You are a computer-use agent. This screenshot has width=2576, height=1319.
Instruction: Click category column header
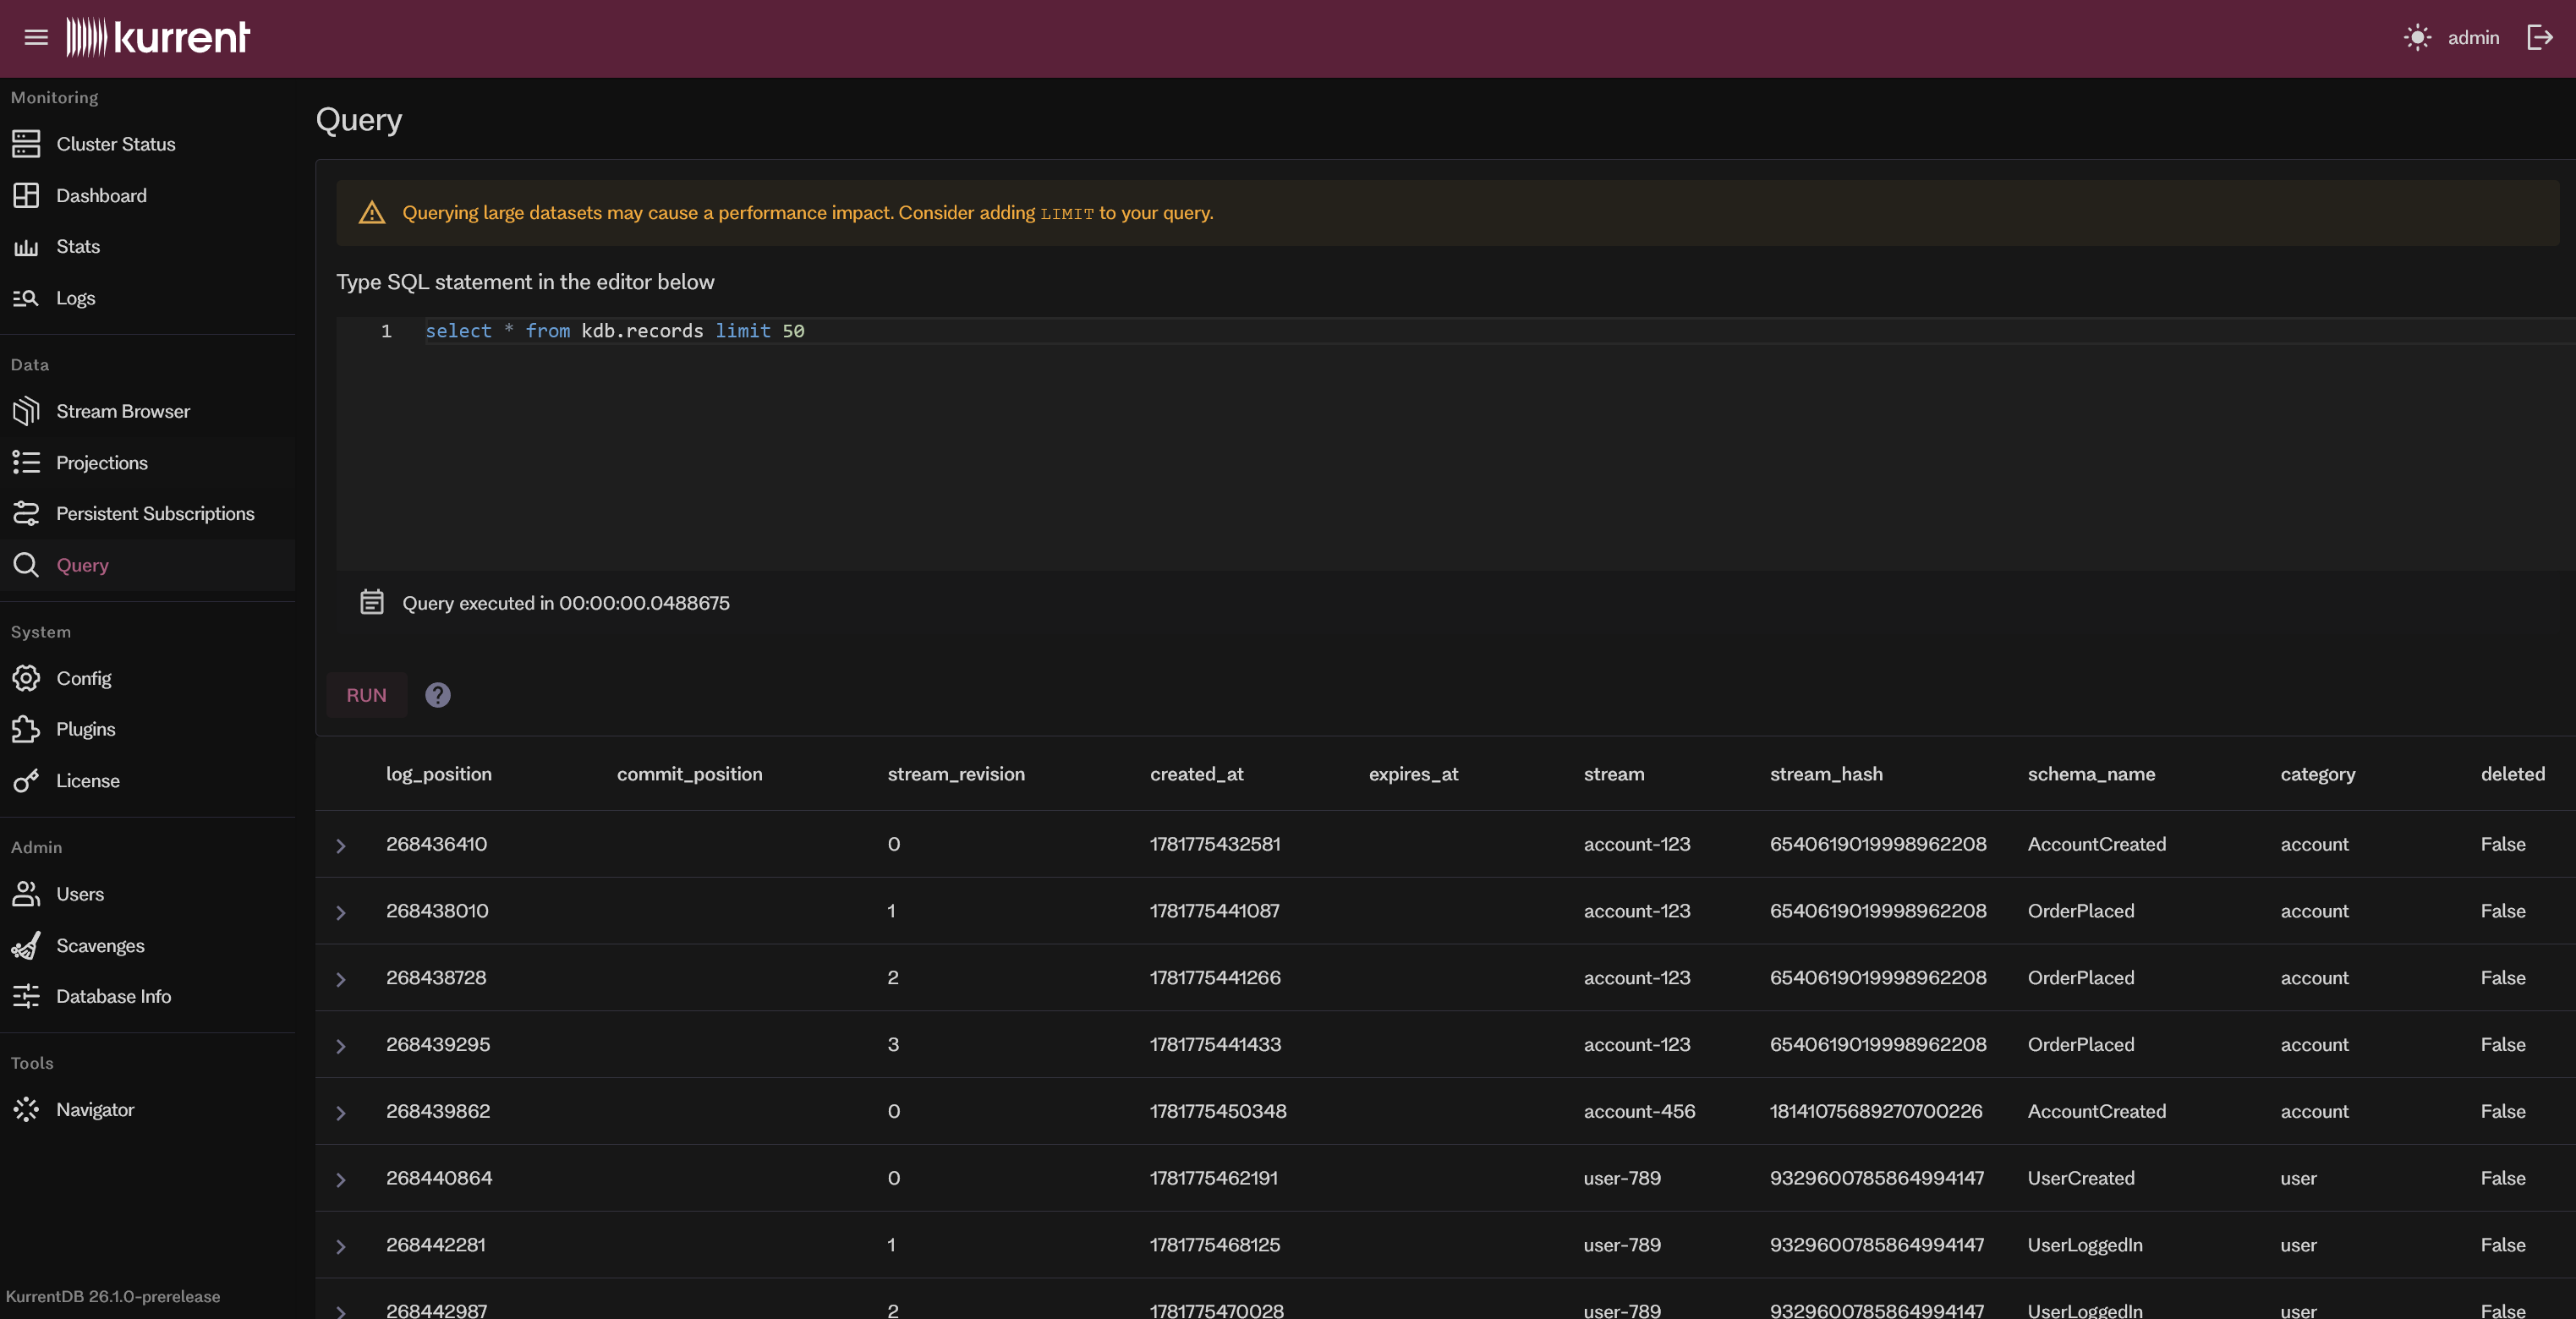(2317, 774)
